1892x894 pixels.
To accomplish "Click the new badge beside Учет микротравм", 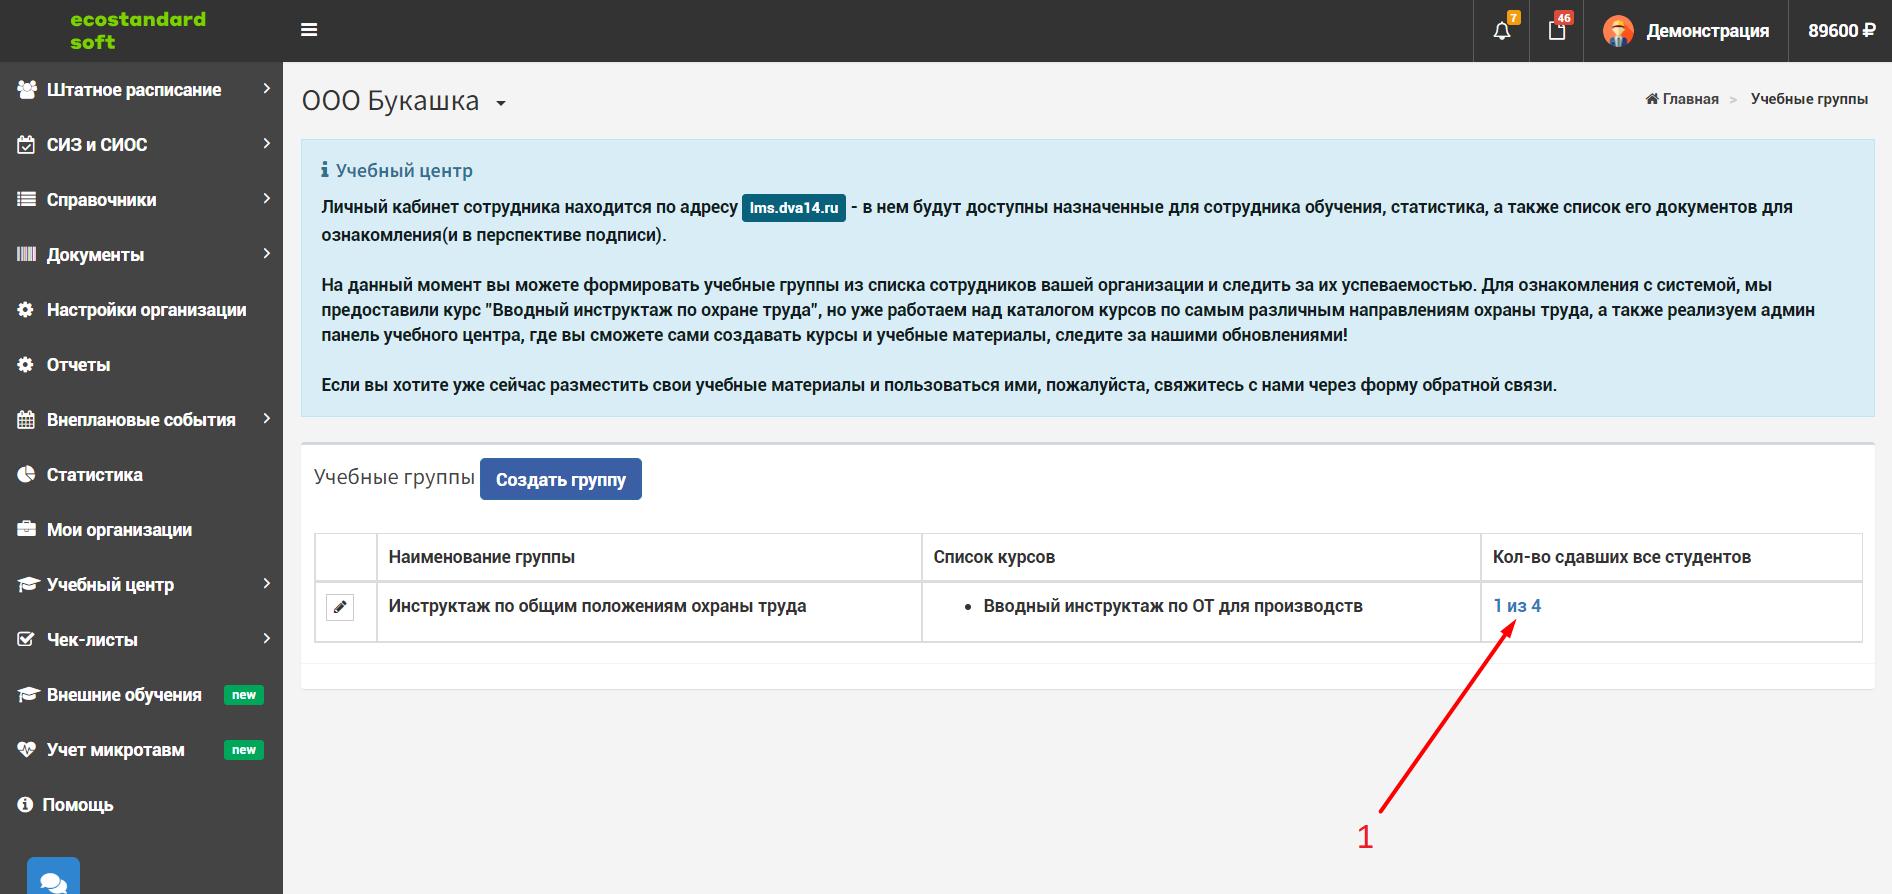I will (244, 750).
